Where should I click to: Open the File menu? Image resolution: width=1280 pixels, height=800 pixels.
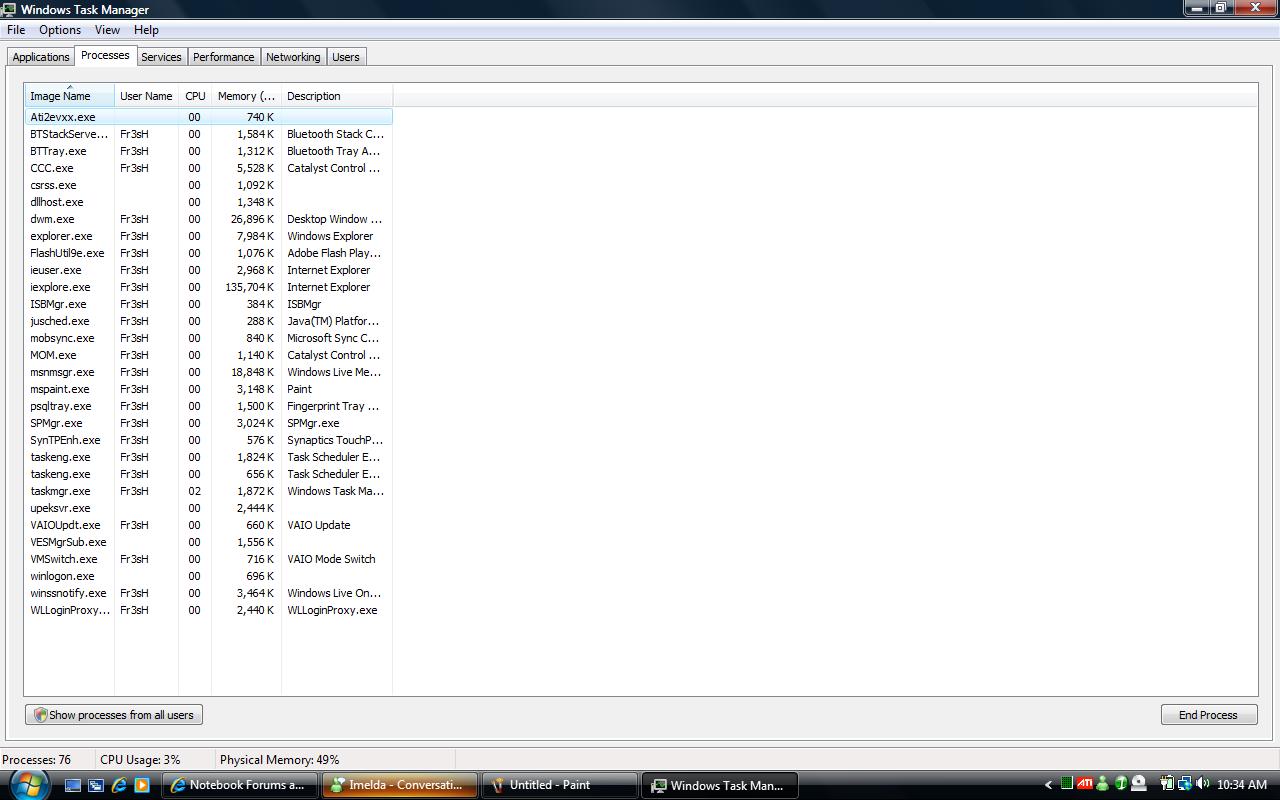(16, 30)
